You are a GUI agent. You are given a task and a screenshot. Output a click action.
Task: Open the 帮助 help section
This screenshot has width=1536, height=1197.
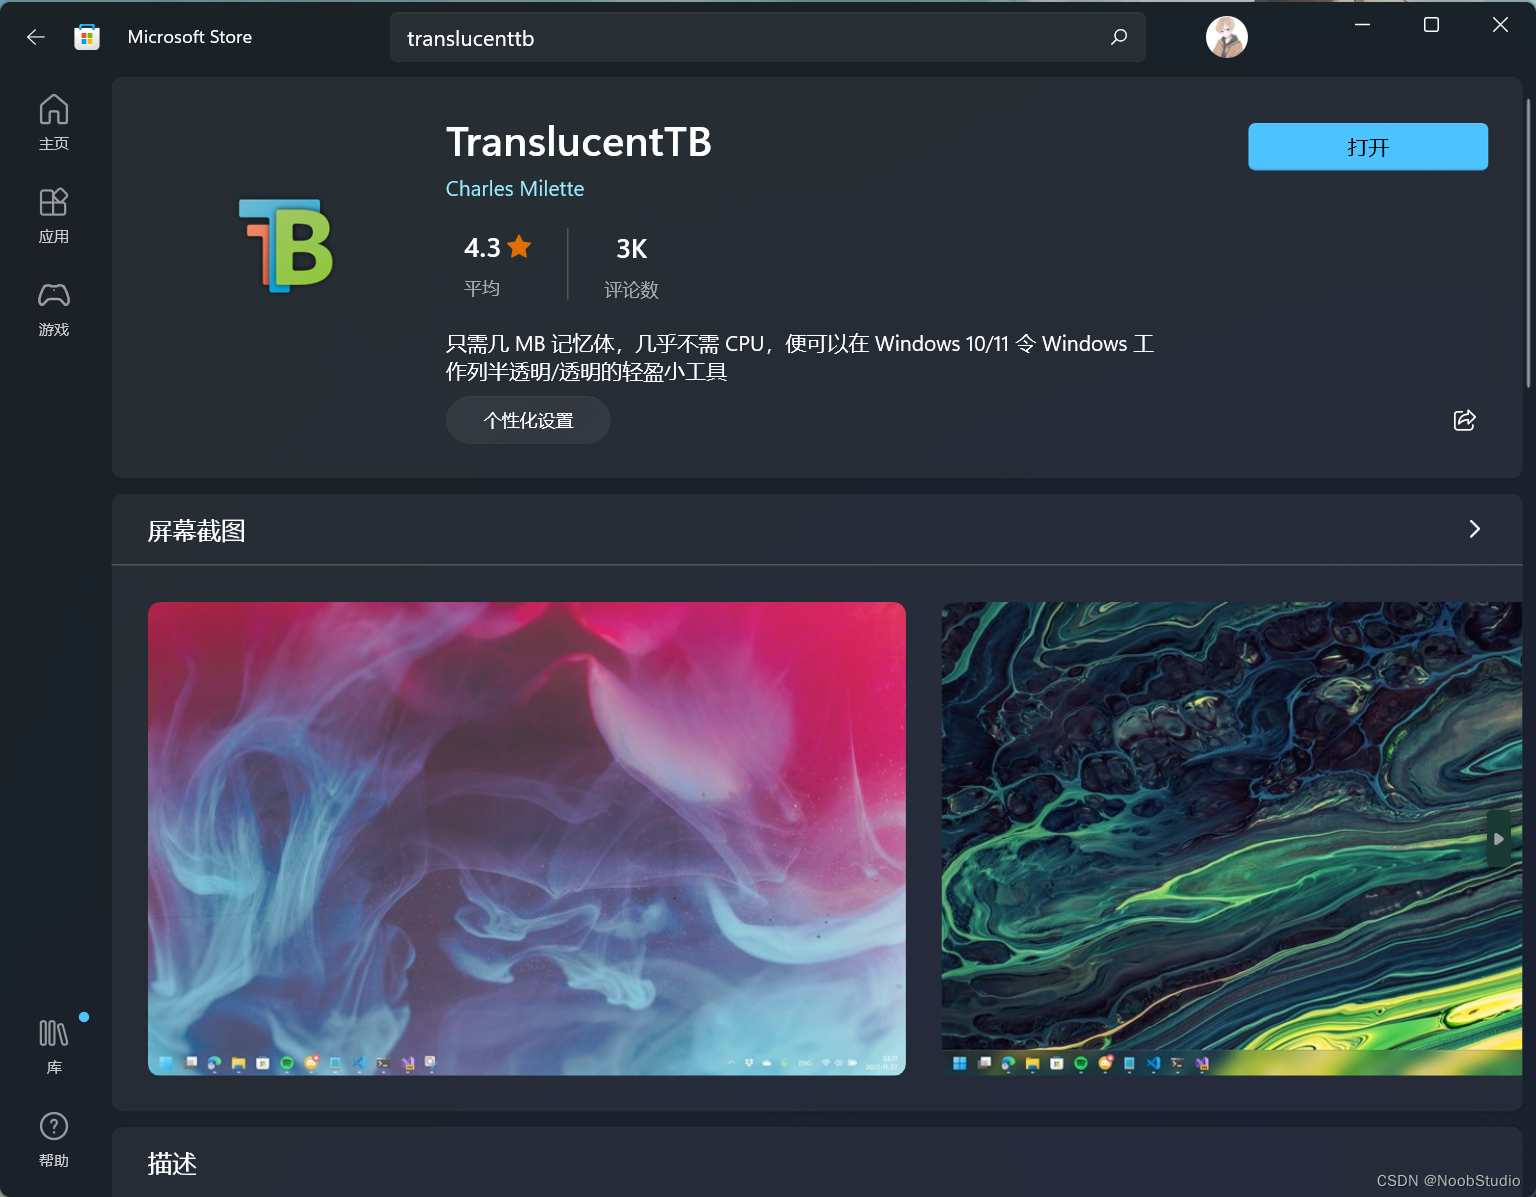tap(54, 1139)
